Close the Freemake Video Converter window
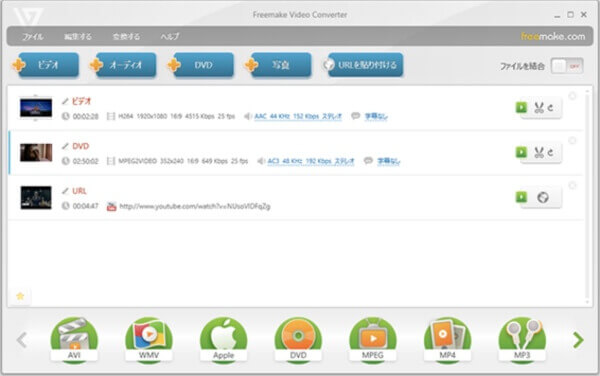This screenshot has height=376, width=600. (x=584, y=15)
